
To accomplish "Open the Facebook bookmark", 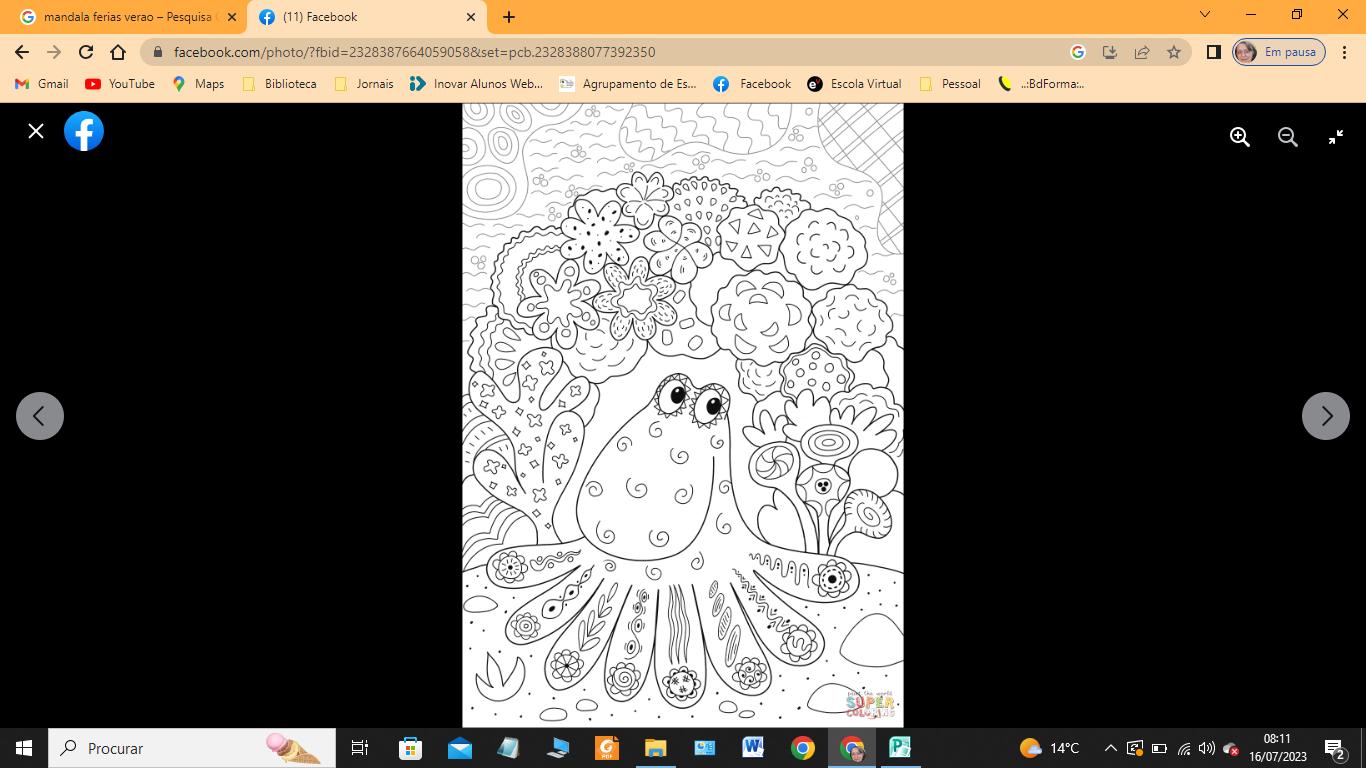I will click(x=752, y=84).
